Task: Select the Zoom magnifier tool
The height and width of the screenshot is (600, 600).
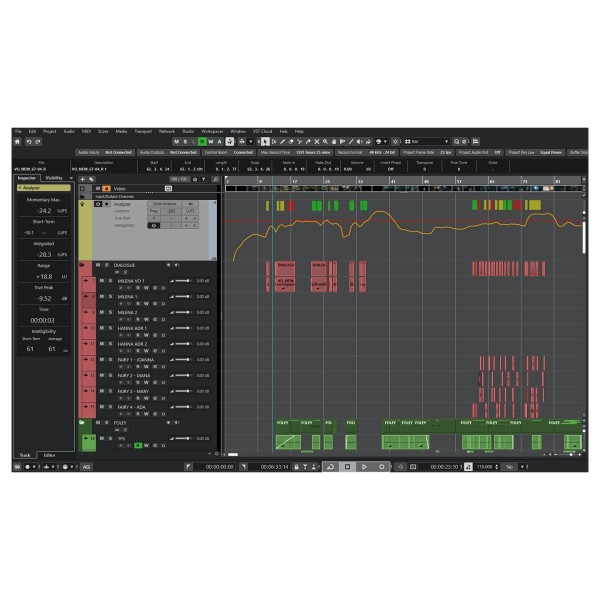Action: coord(325,142)
